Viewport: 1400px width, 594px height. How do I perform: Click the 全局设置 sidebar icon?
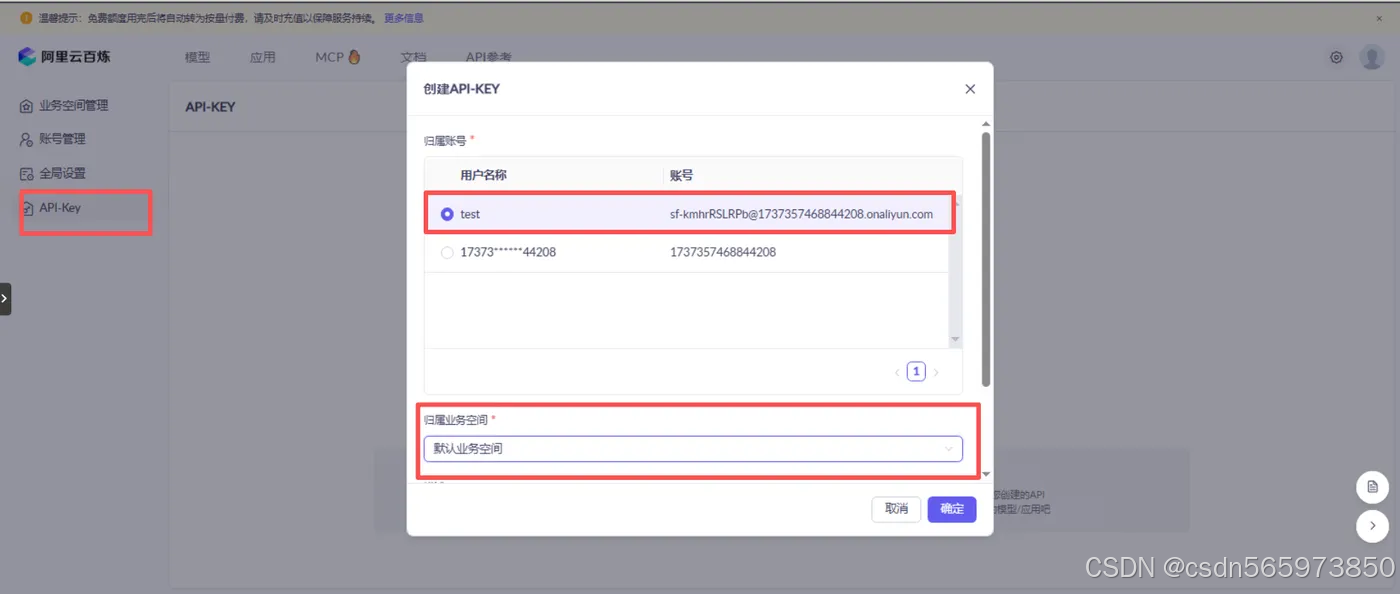(x=27, y=173)
